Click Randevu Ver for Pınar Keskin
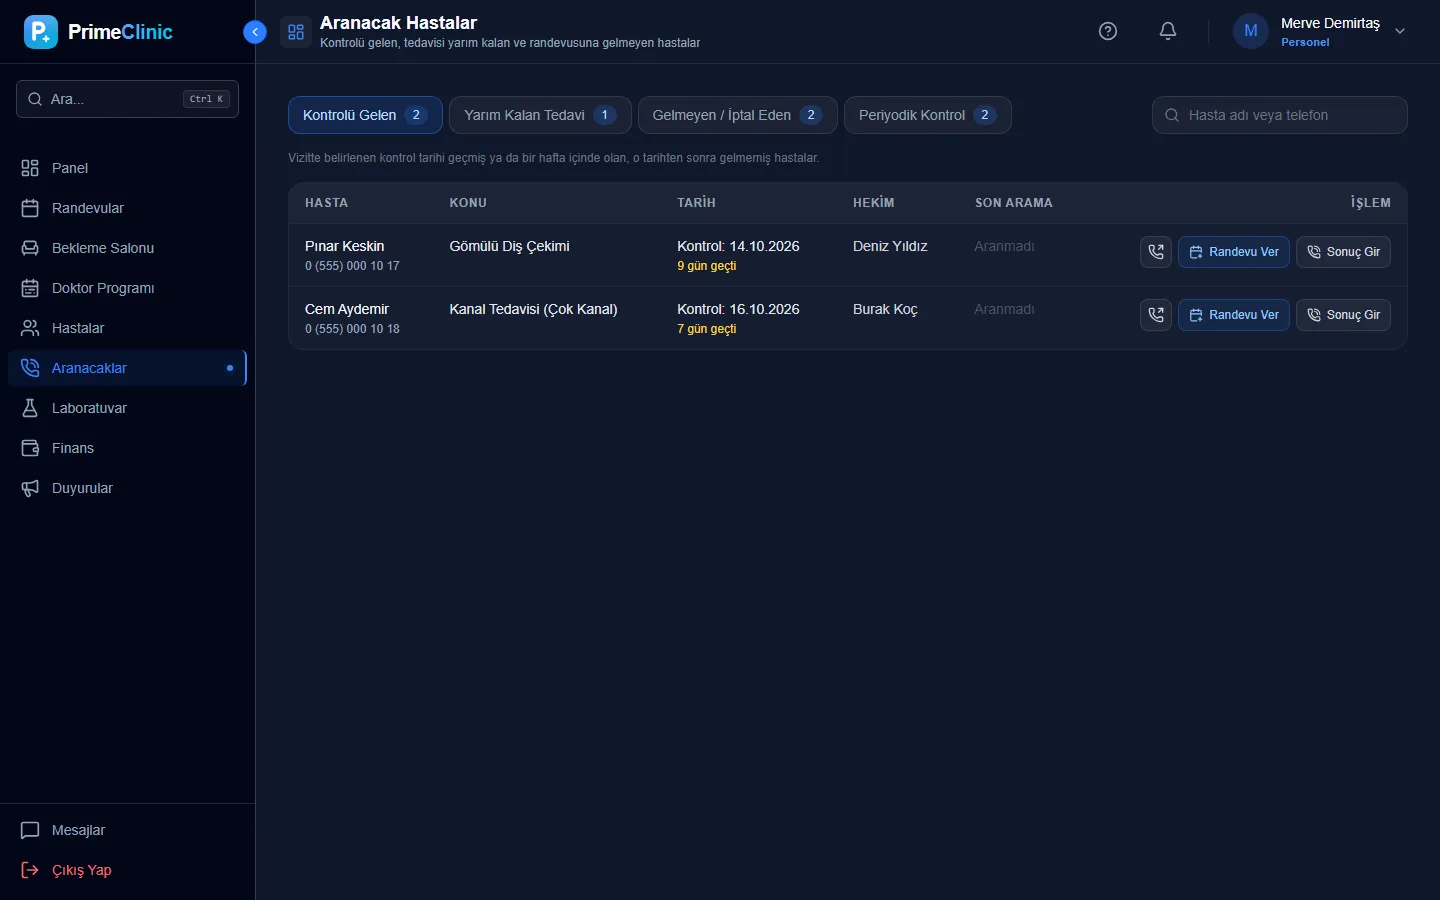Image resolution: width=1440 pixels, height=900 pixels. pyautogui.click(x=1234, y=252)
